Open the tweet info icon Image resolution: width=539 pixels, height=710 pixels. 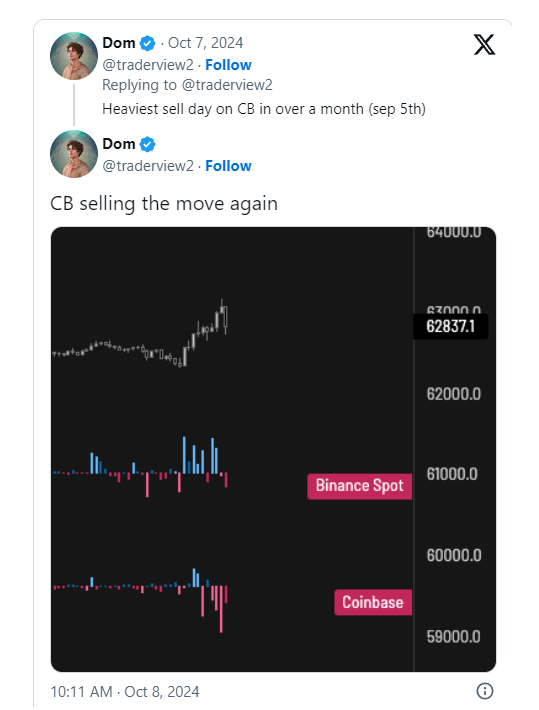point(485,691)
